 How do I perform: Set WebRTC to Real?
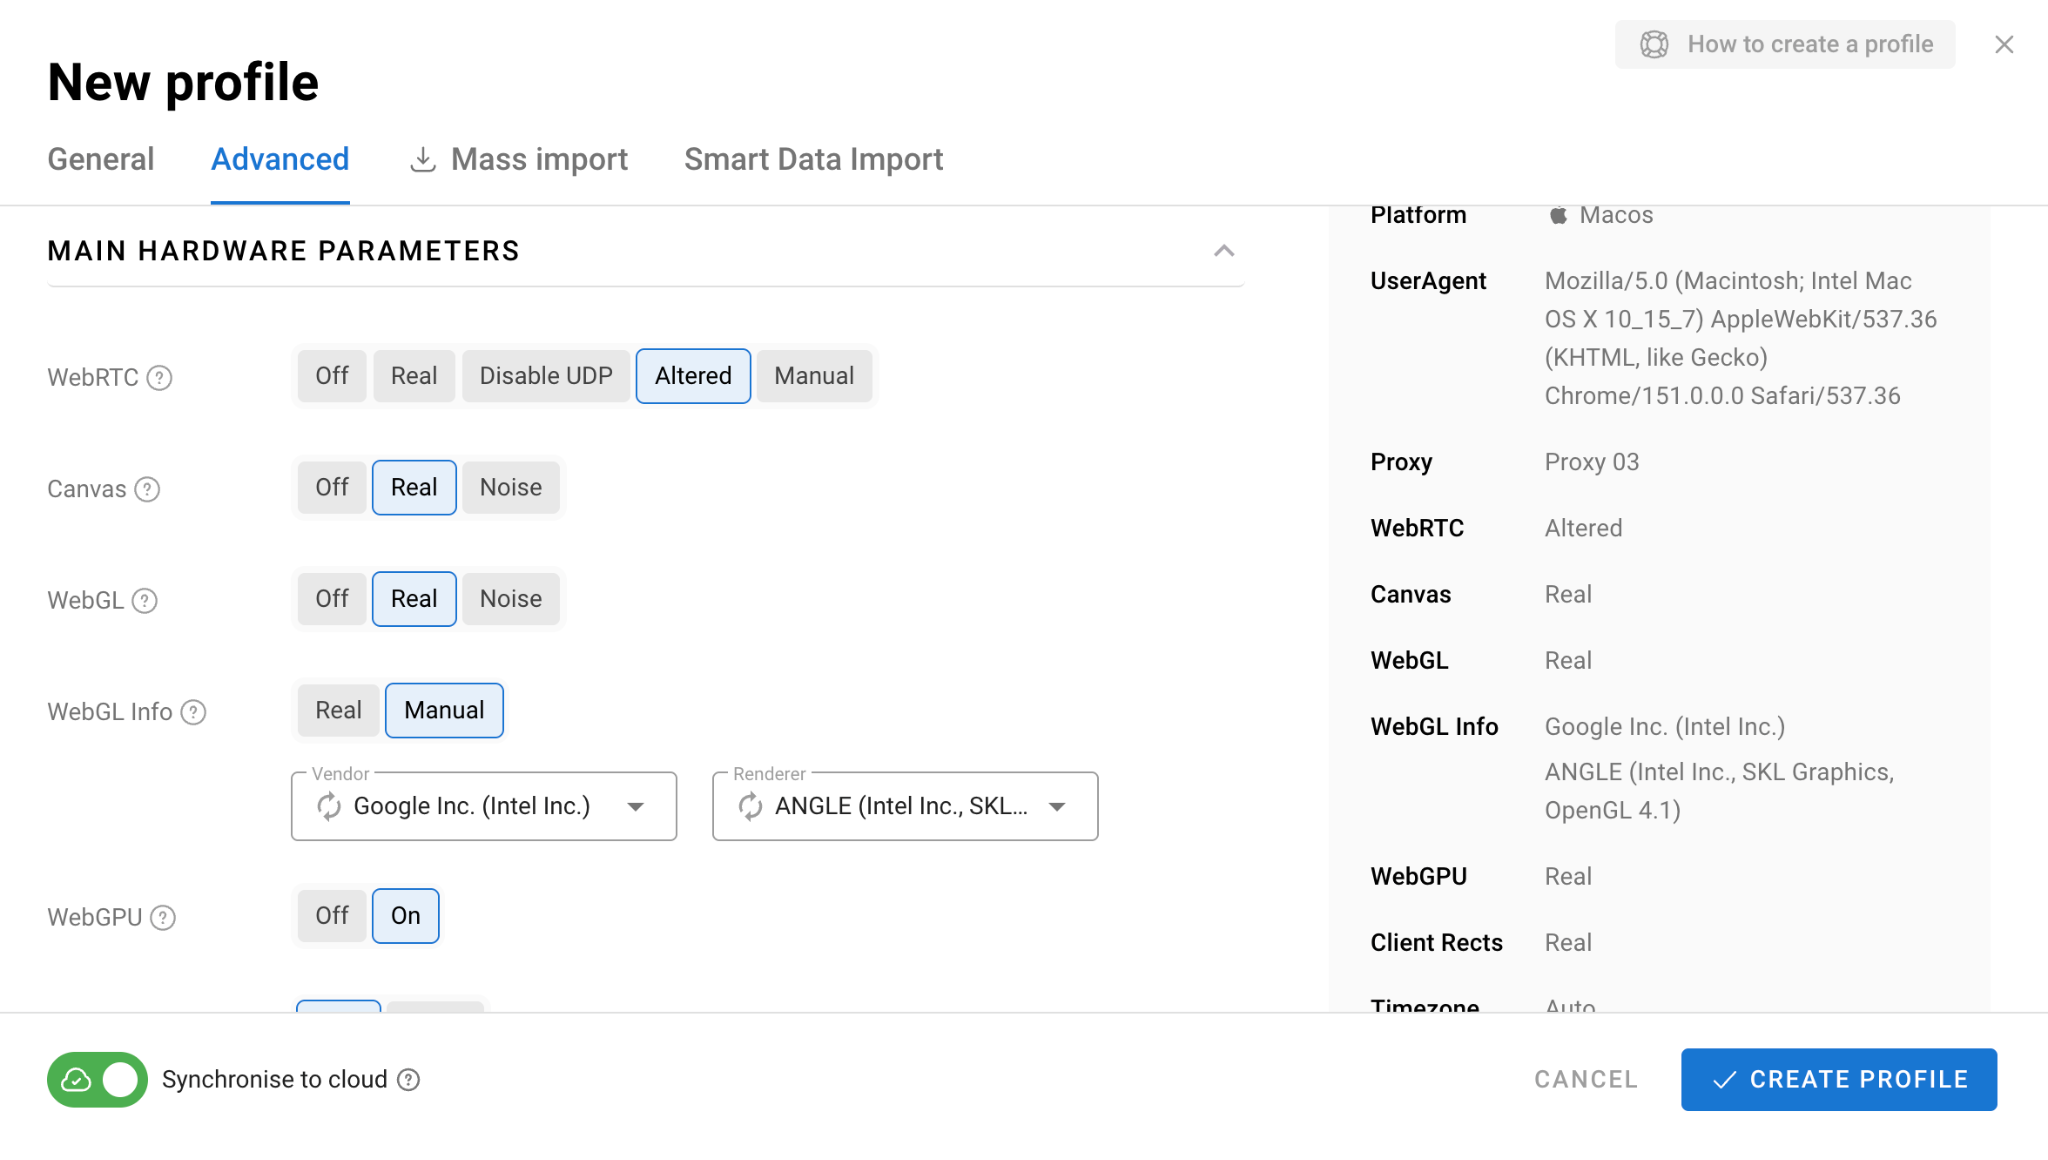pyautogui.click(x=414, y=376)
